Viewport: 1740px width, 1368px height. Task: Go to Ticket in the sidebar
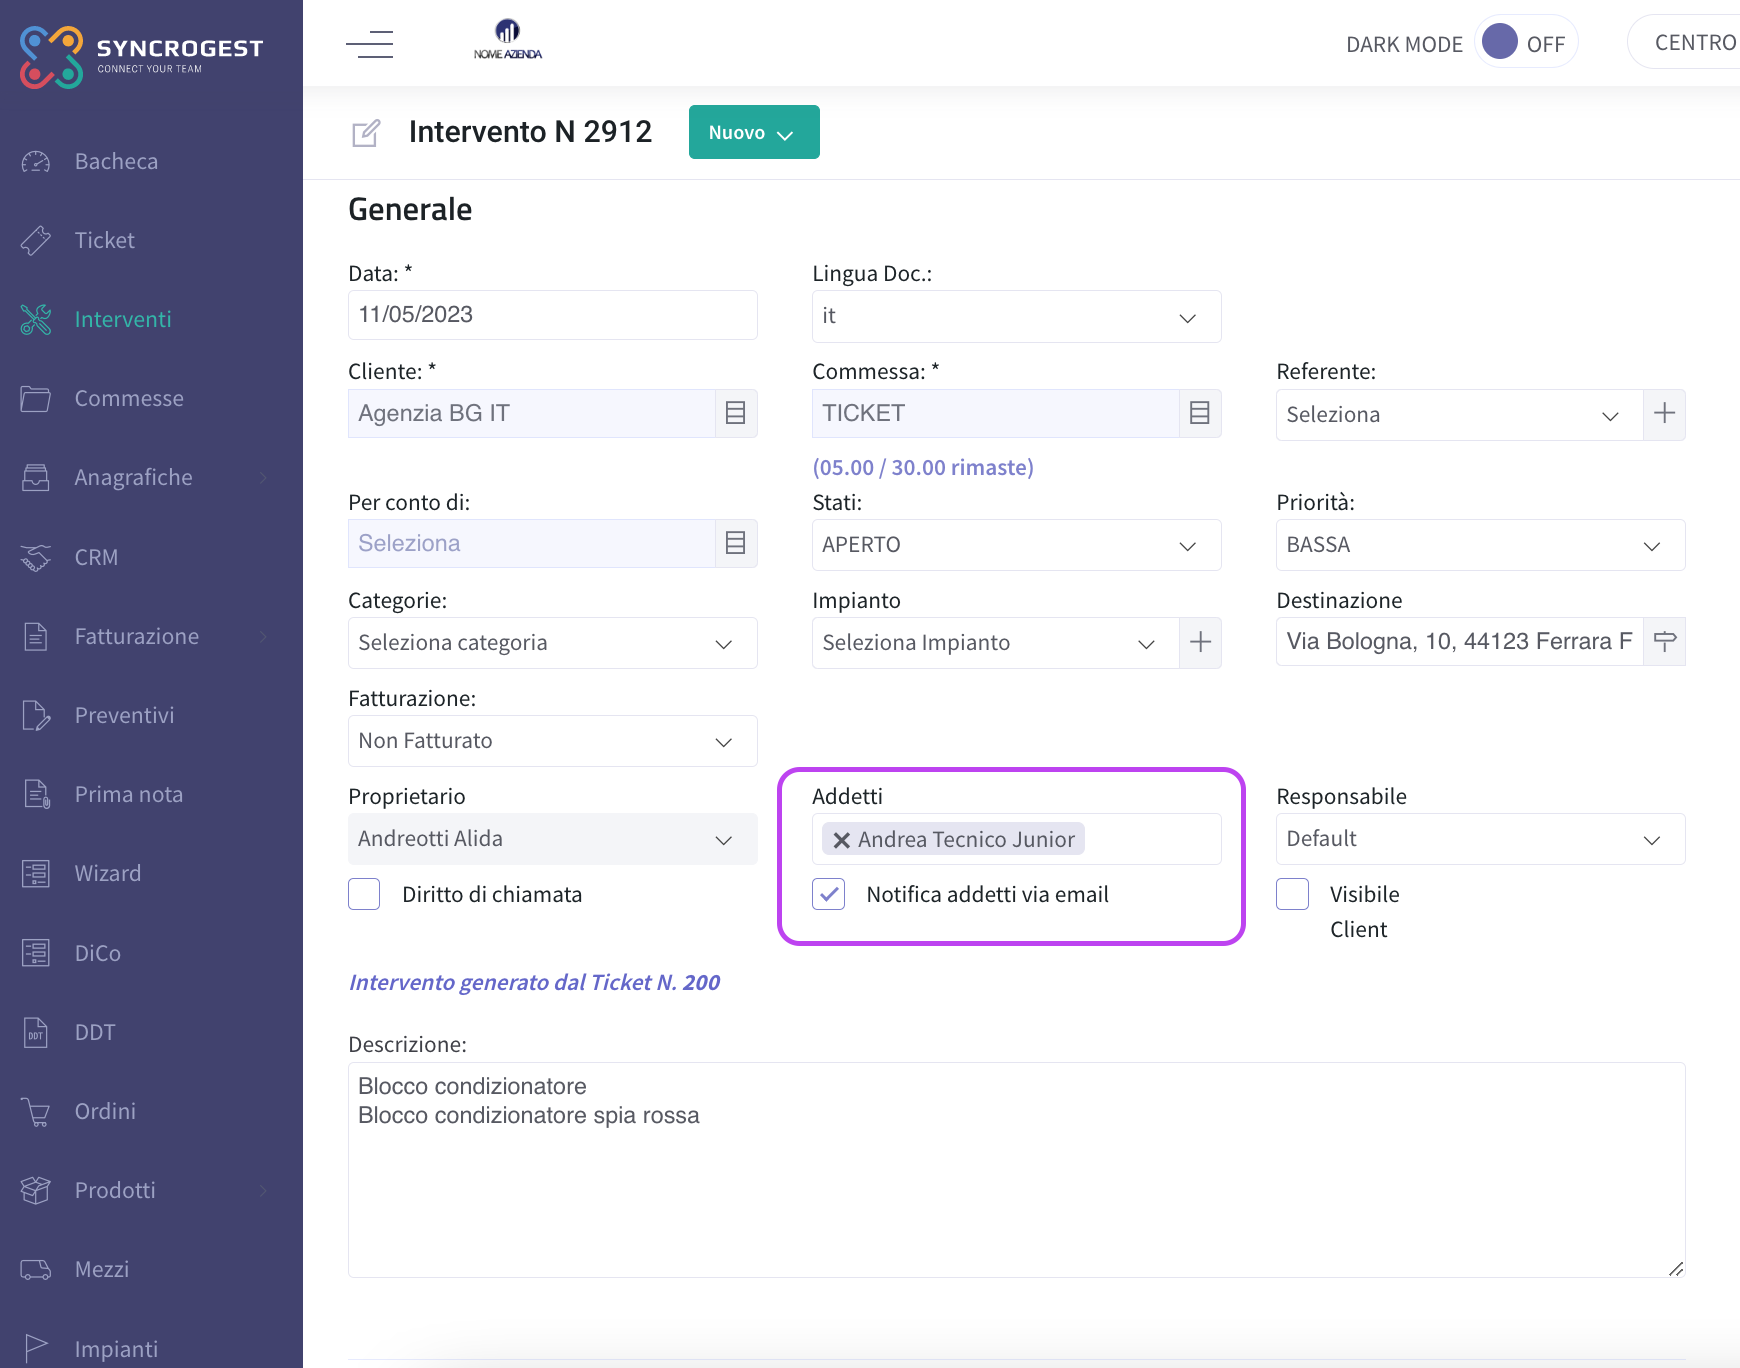coord(104,240)
